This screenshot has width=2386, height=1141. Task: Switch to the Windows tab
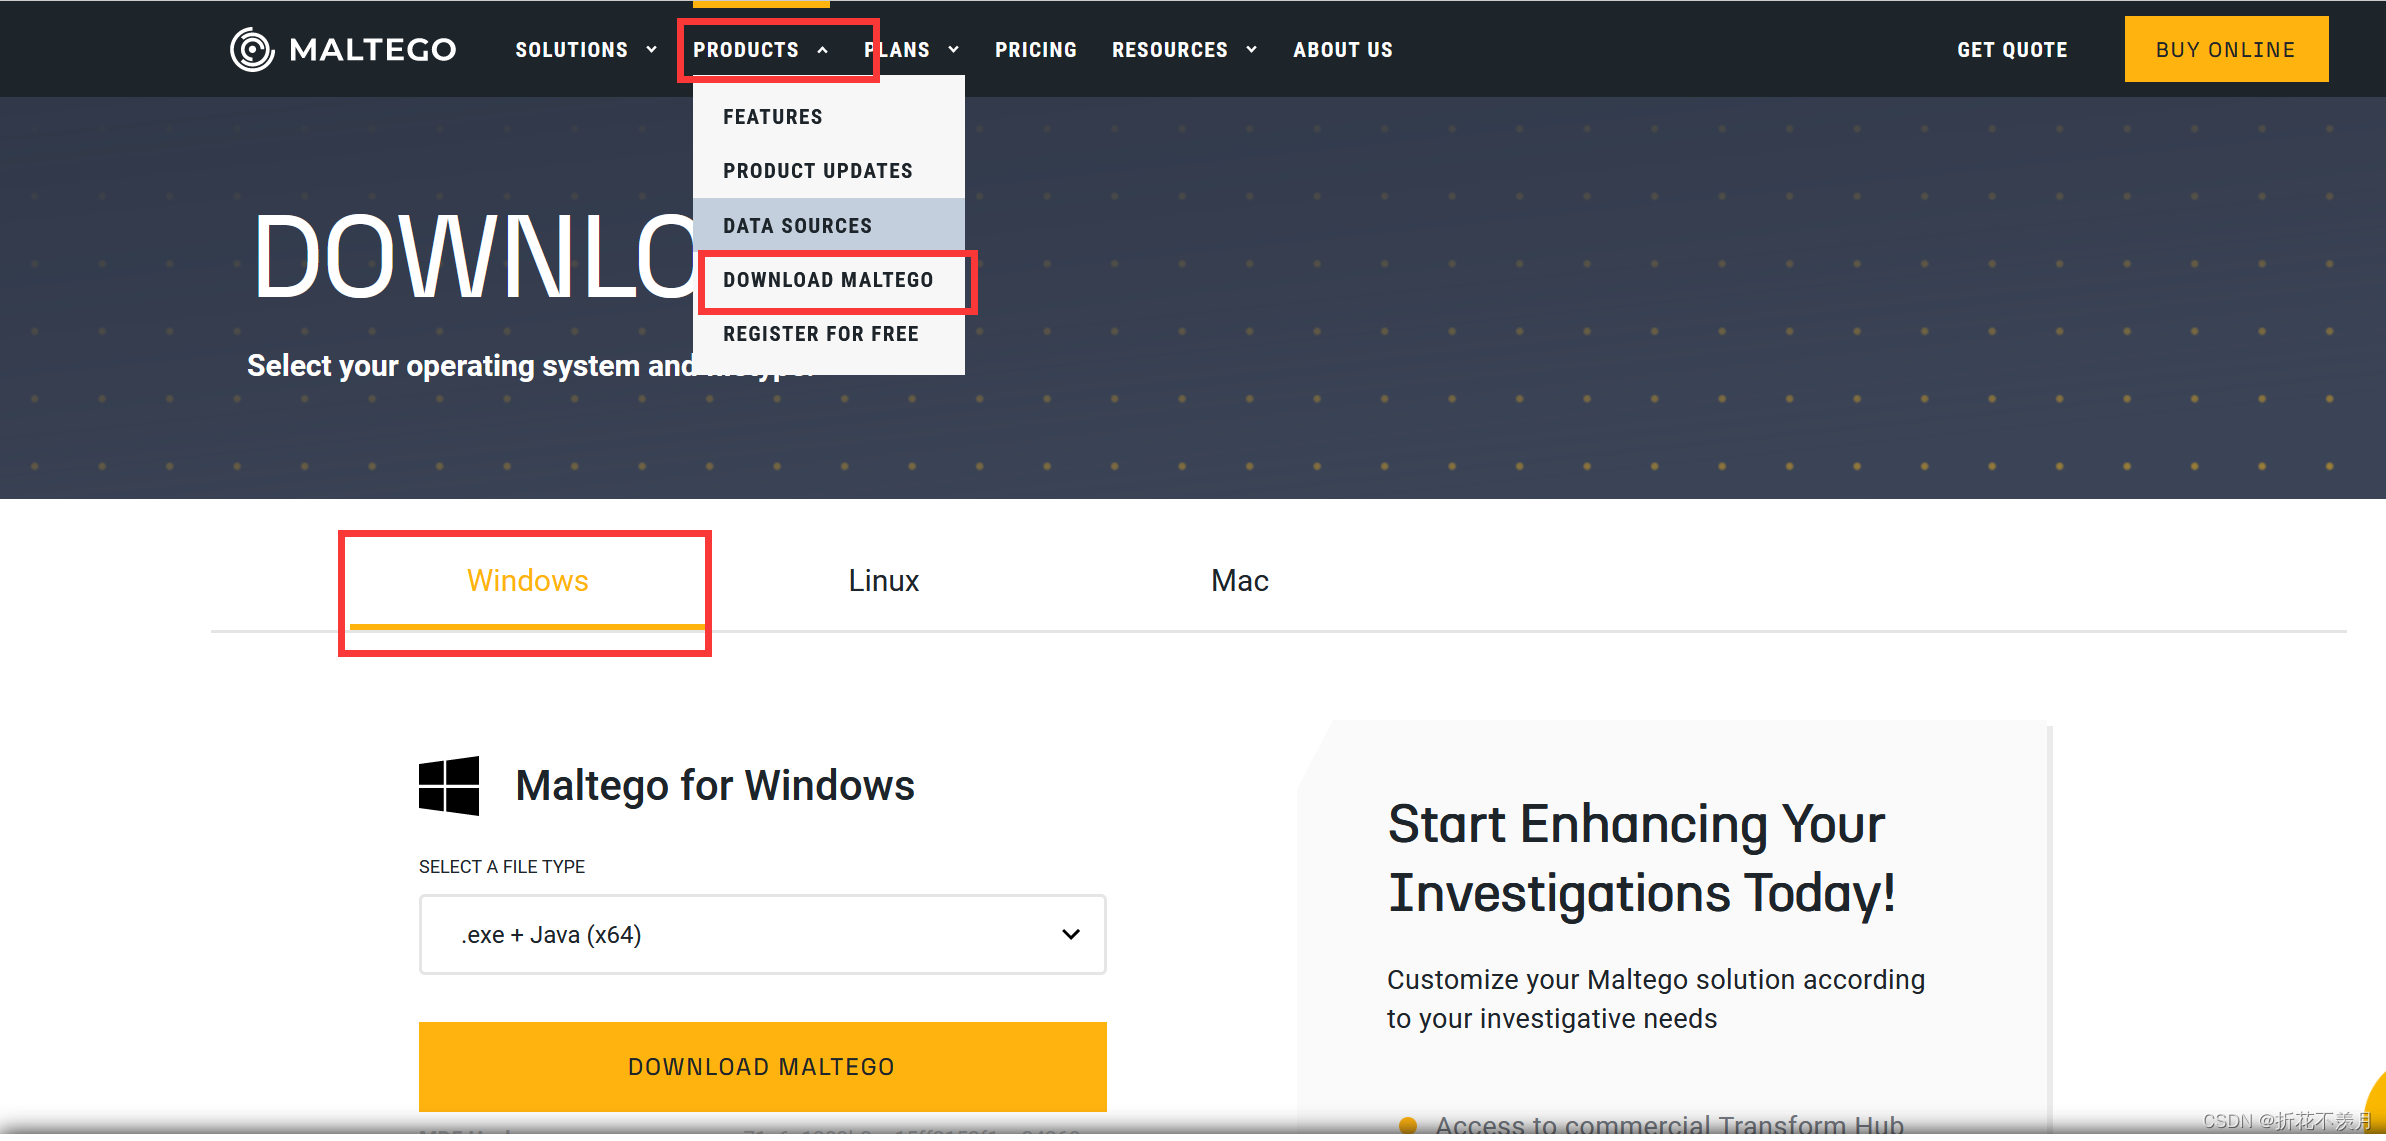click(x=527, y=581)
